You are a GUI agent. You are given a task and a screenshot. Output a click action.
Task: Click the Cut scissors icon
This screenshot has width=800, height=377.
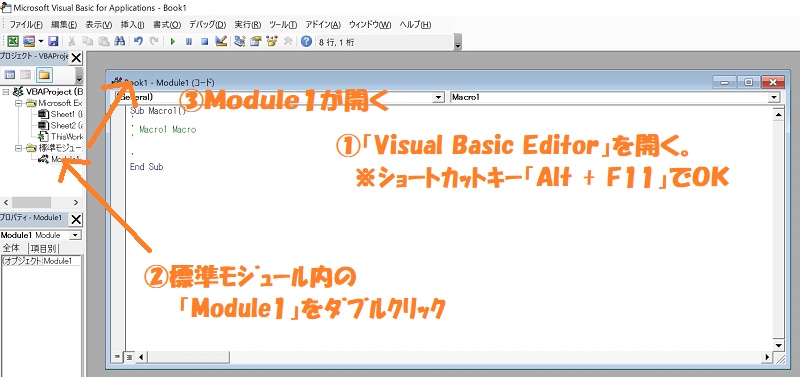click(x=72, y=41)
